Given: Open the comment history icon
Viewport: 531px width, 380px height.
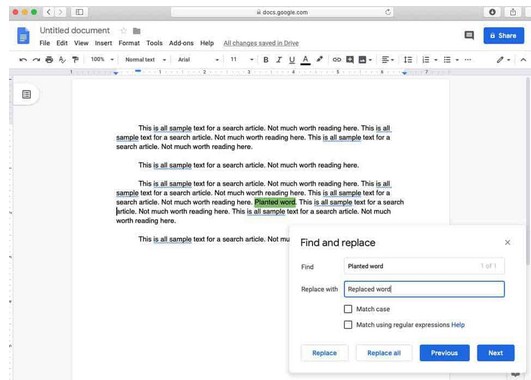Looking at the screenshot, I should point(469,35).
